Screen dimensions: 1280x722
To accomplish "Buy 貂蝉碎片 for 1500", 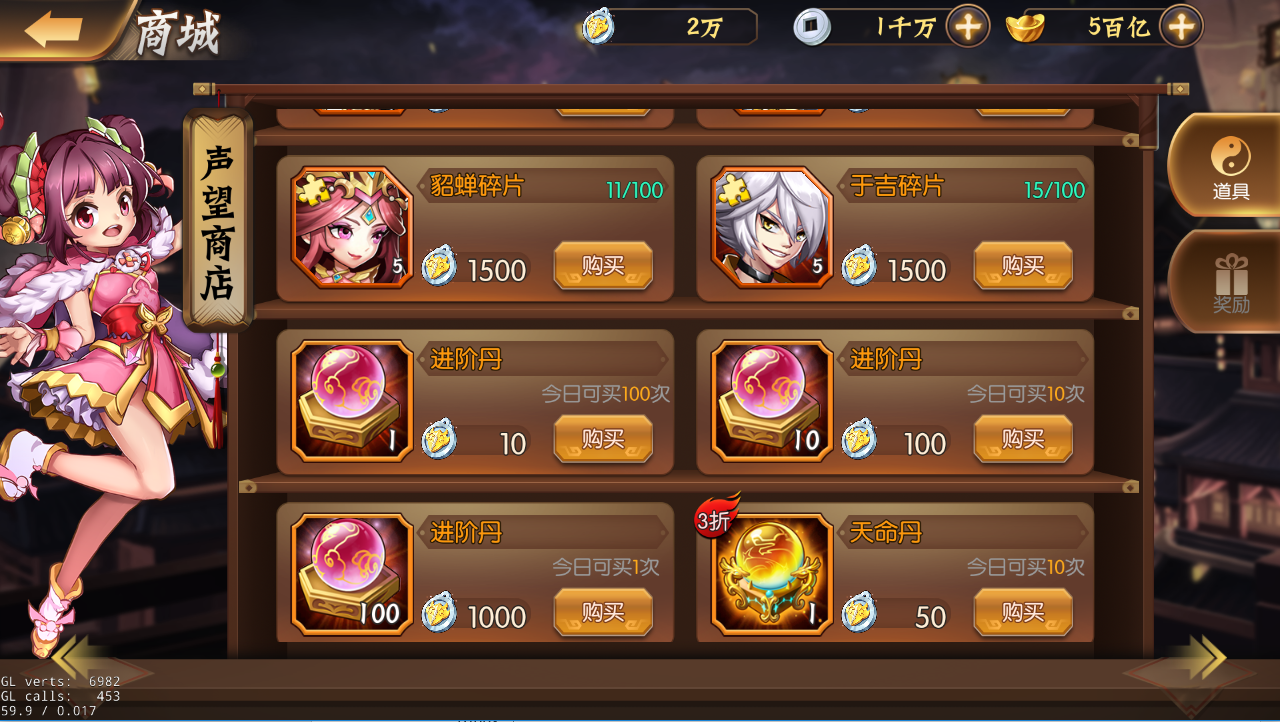I will click(x=603, y=266).
